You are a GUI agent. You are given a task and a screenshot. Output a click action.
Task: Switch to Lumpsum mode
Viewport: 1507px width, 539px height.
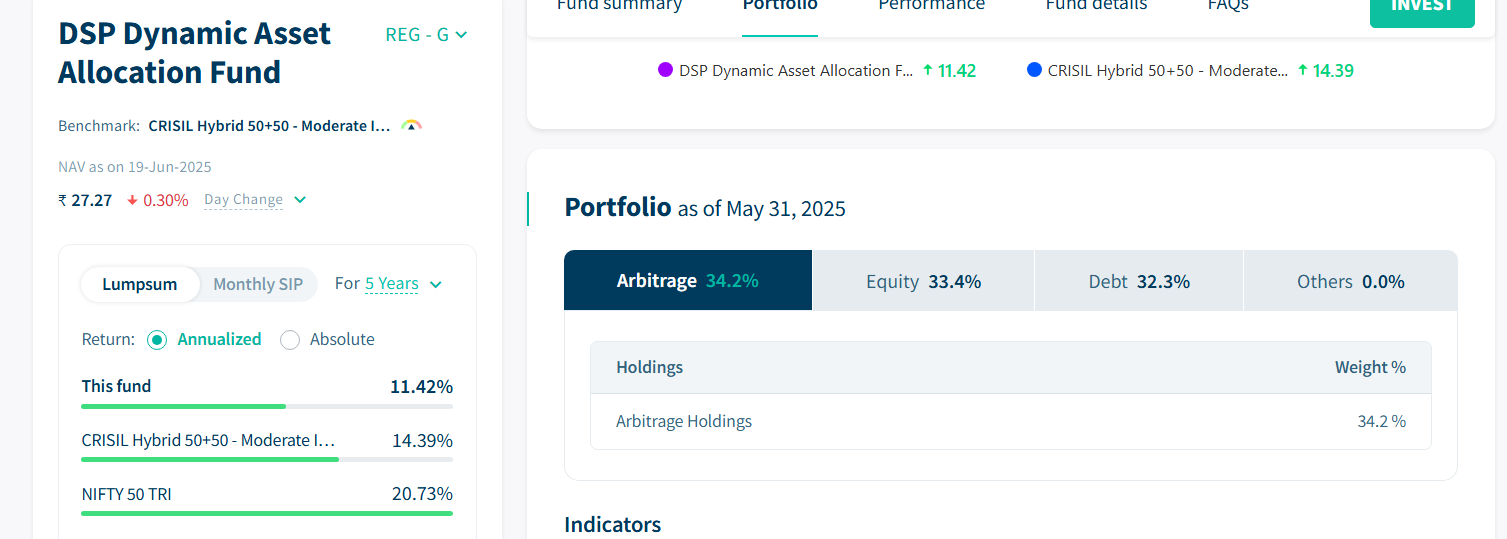tap(140, 284)
